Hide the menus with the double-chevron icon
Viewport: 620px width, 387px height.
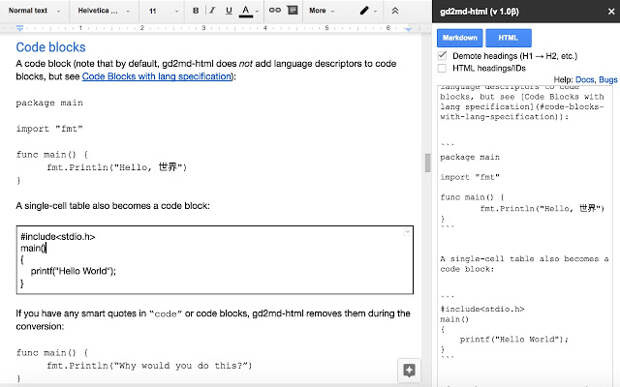pyautogui.click(x=395, y=11)
